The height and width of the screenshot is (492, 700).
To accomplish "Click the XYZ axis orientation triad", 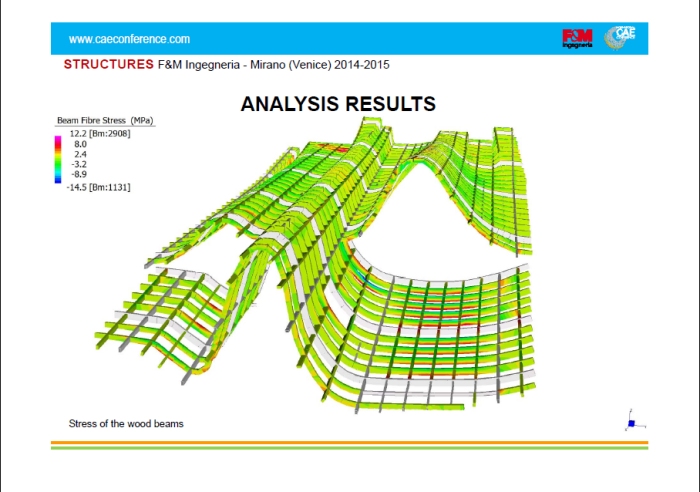I will (x=630, y=421).
